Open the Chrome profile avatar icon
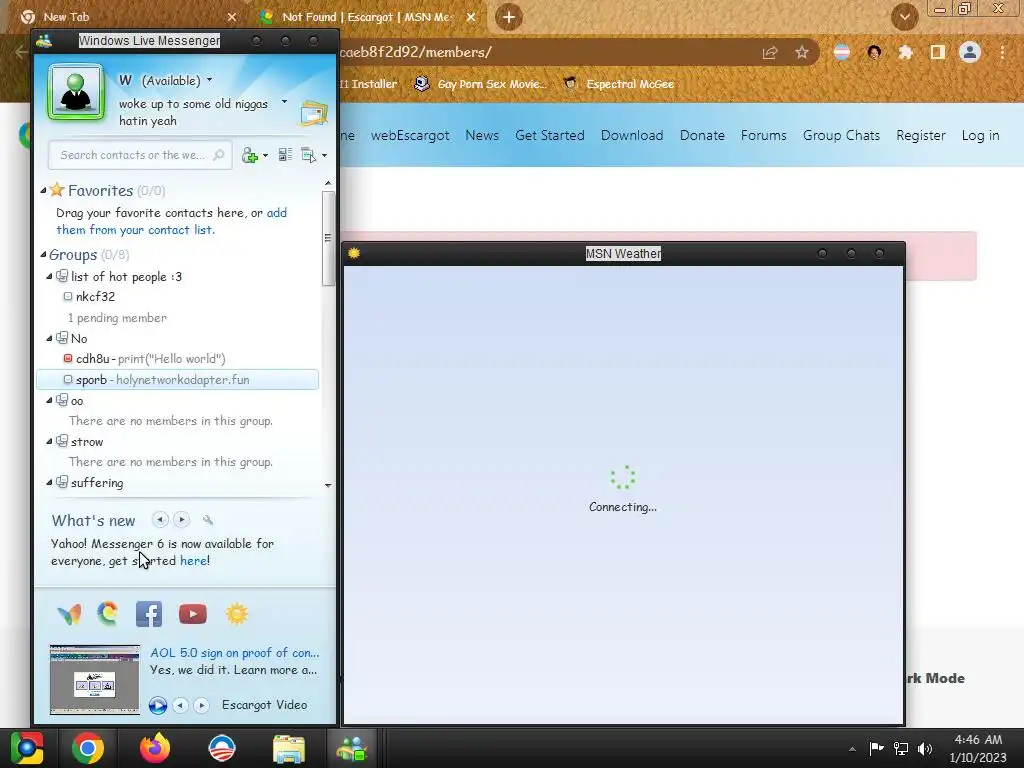Viewport: 1024px width, 768px height. pyautogui.click(x=970, y=52)
